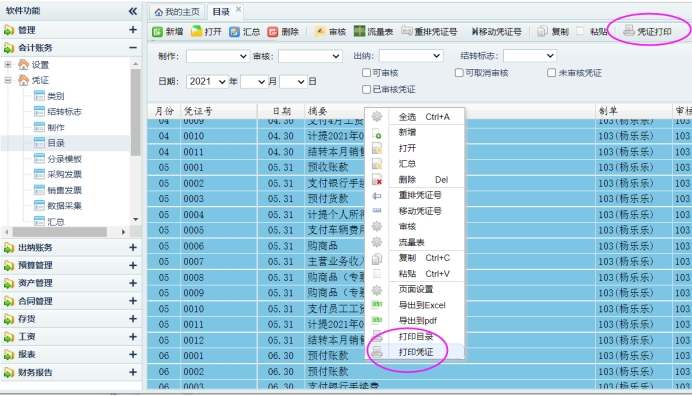Click 移动凭证号 in the toolbar

click(x=496, y=32)
